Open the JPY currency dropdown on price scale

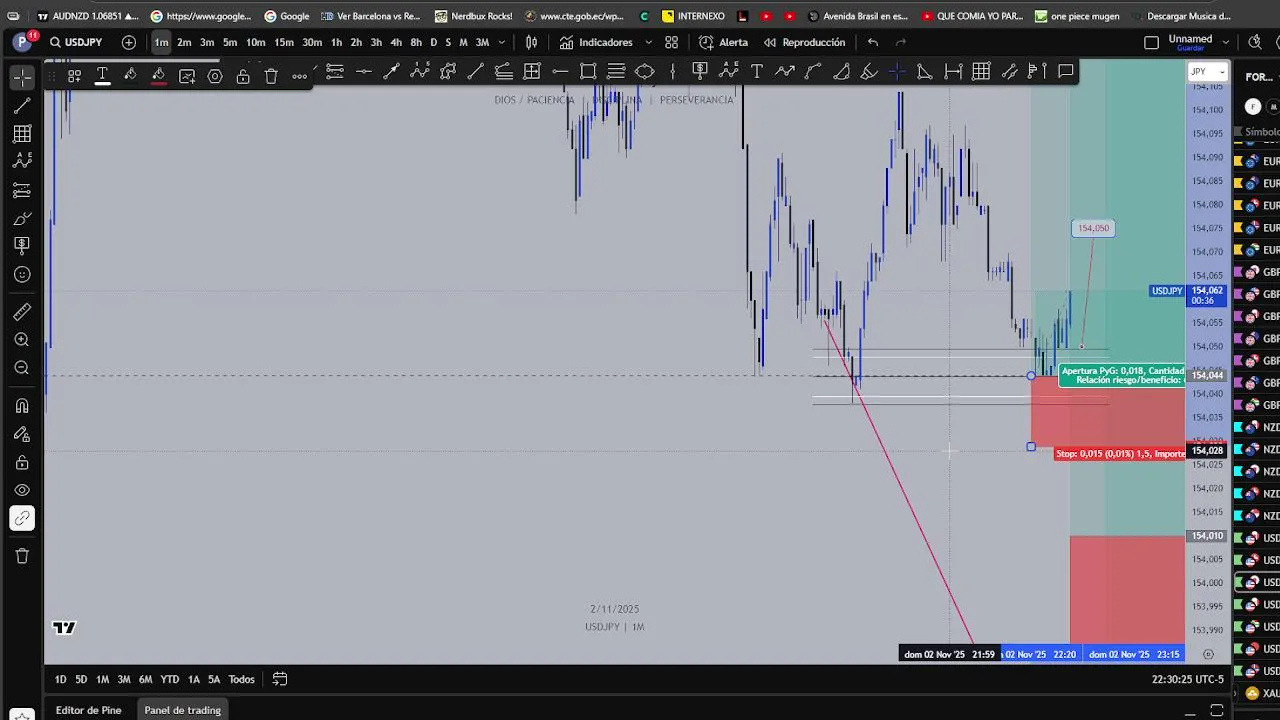[x=1207, y=72]
